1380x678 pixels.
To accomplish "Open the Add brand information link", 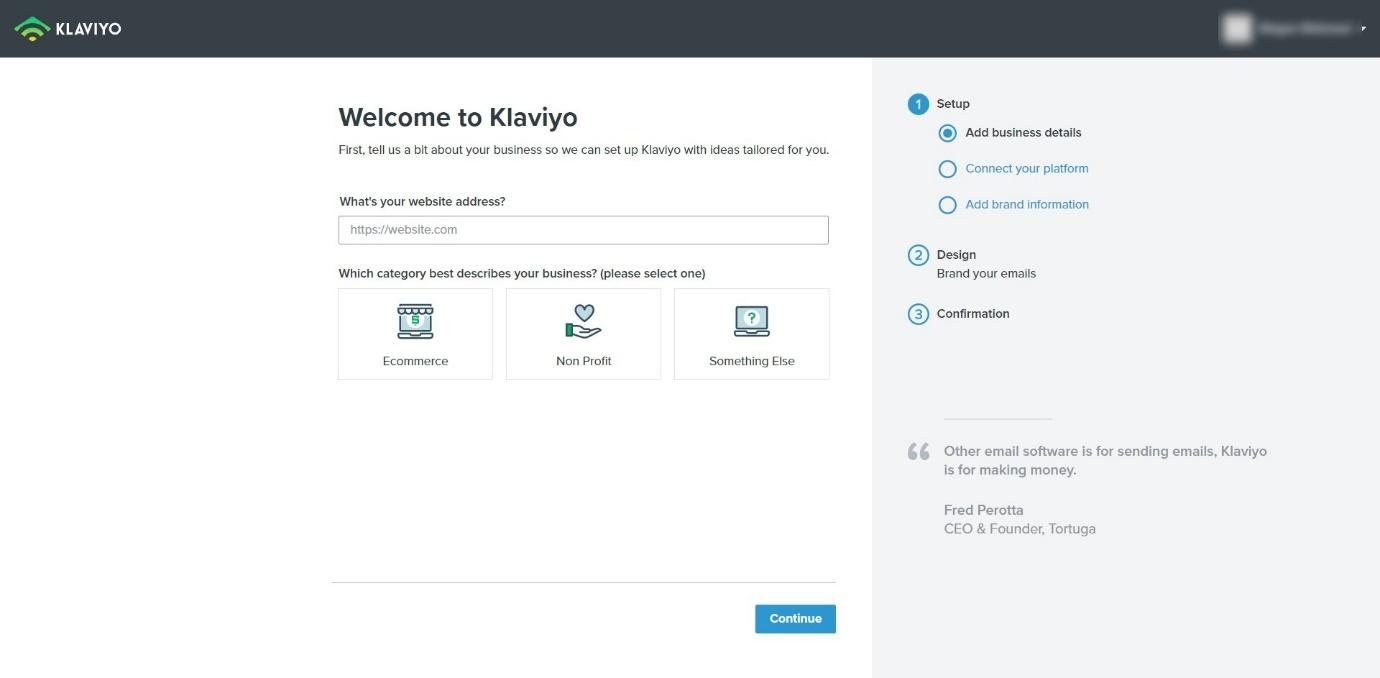I will pyautogui.click(x=1027, y=205).
